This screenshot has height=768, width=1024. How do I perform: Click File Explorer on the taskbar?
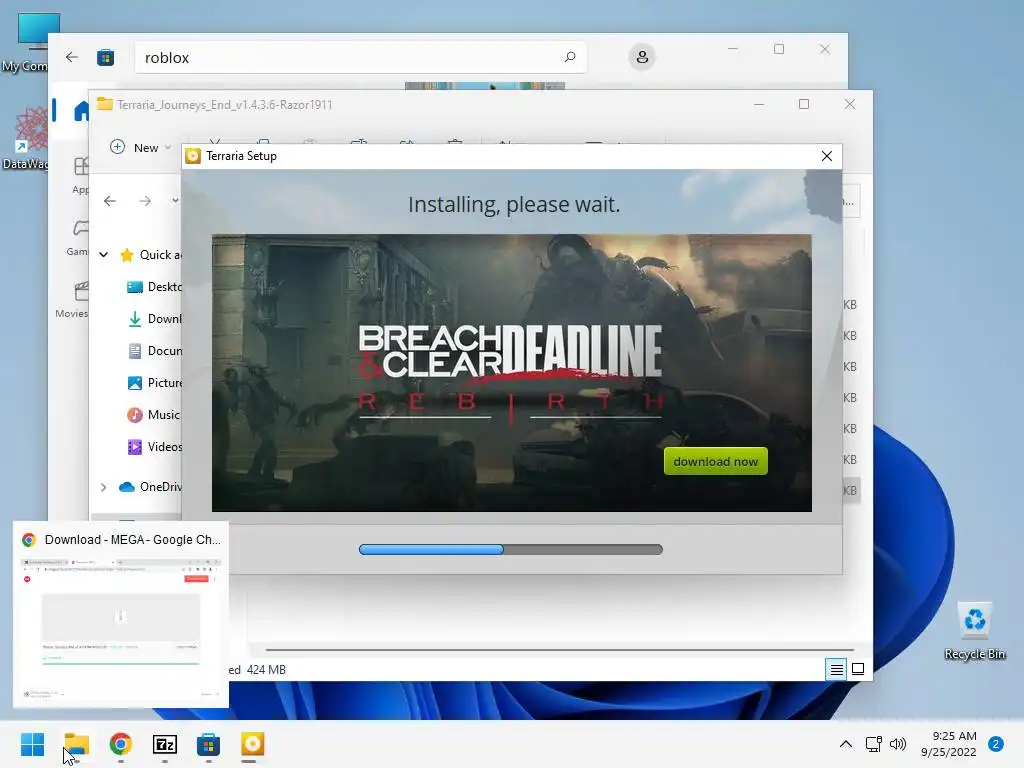[76, 744]
